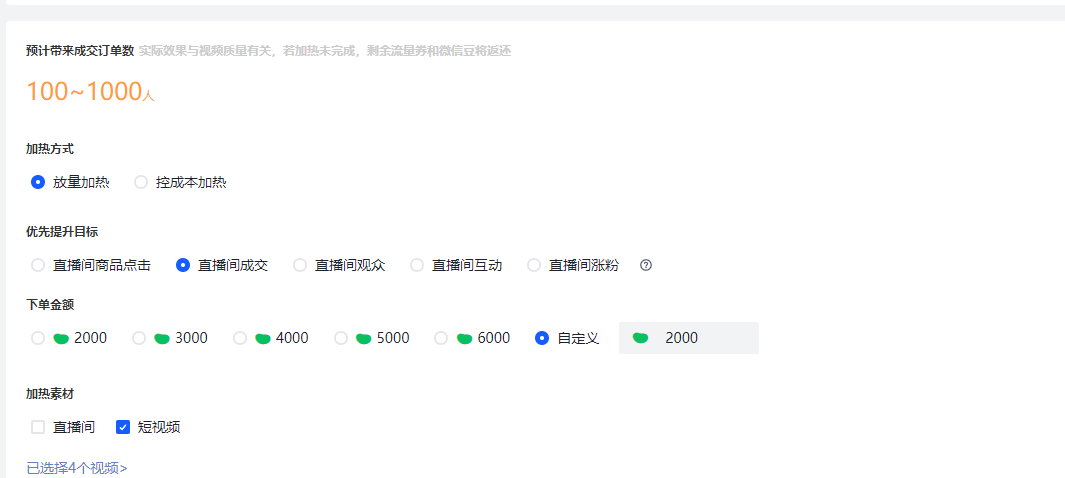1065x478 pixels.
Task: Enable the 直播间 material checkbox
Action: (x=38, y=427)
